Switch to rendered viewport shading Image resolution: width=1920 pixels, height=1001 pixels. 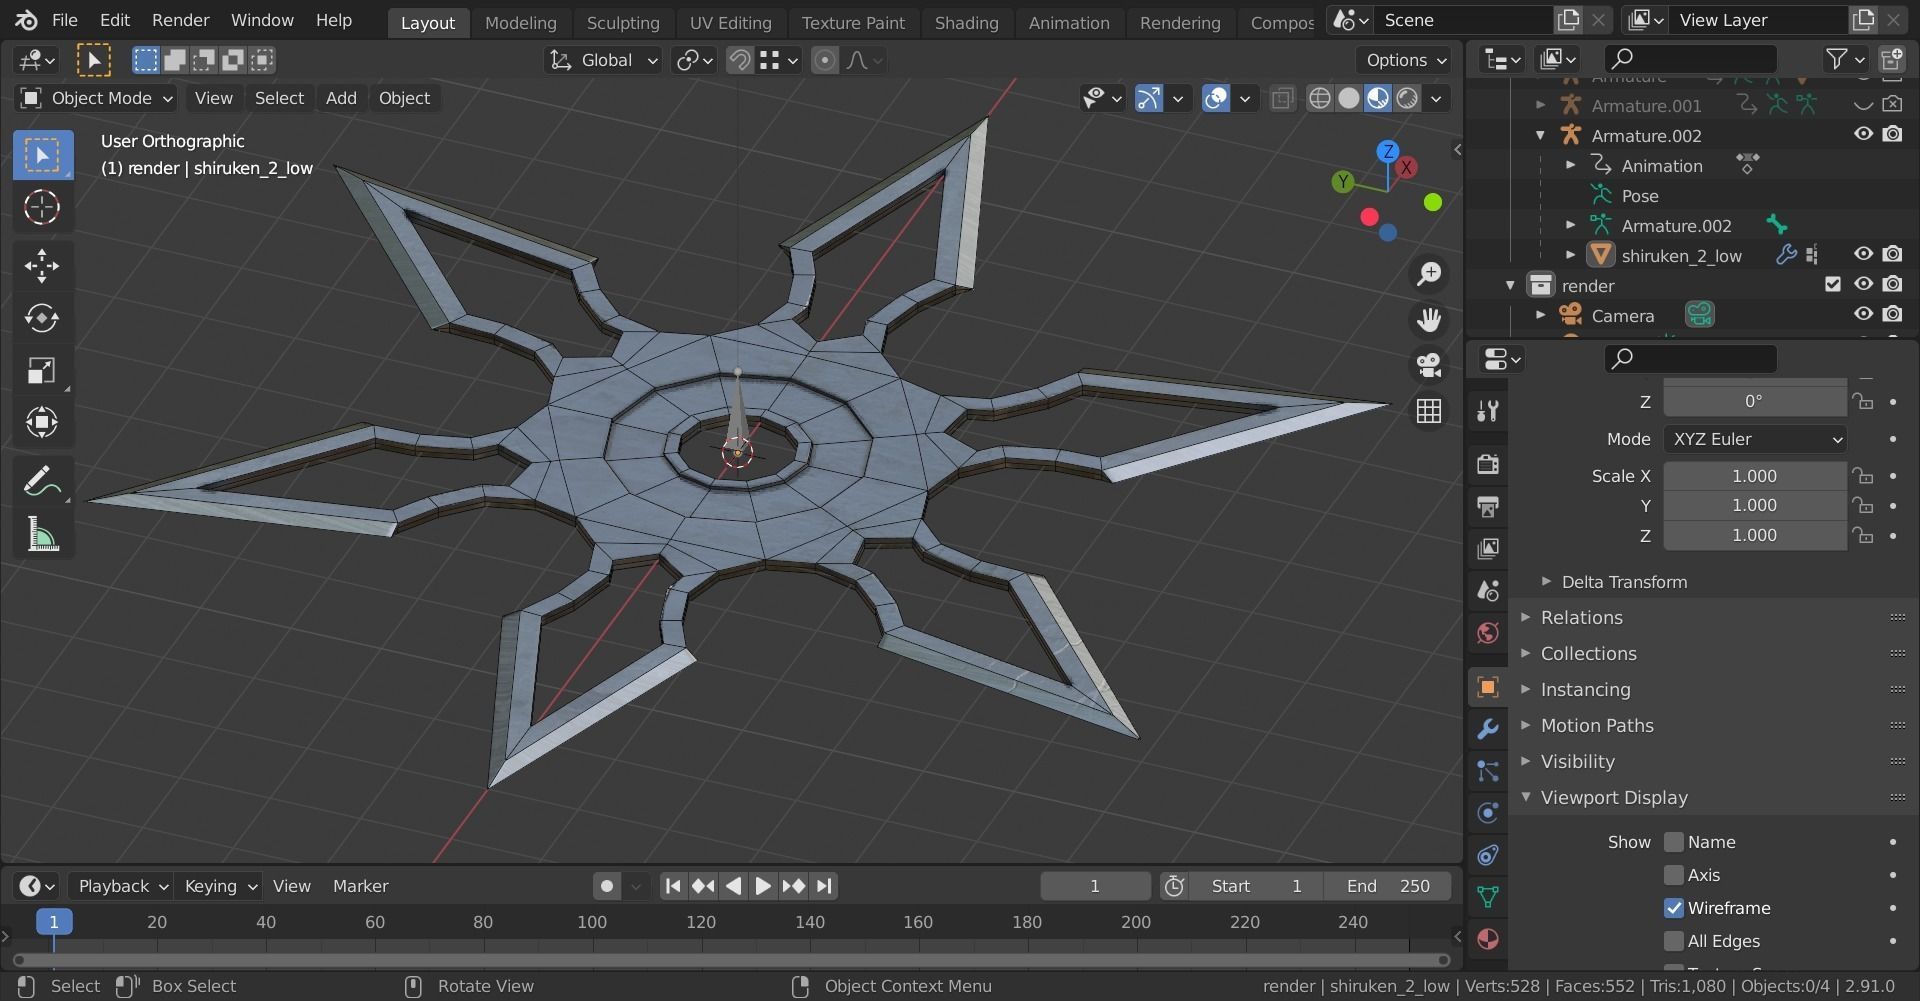[x=1407, y=98]
